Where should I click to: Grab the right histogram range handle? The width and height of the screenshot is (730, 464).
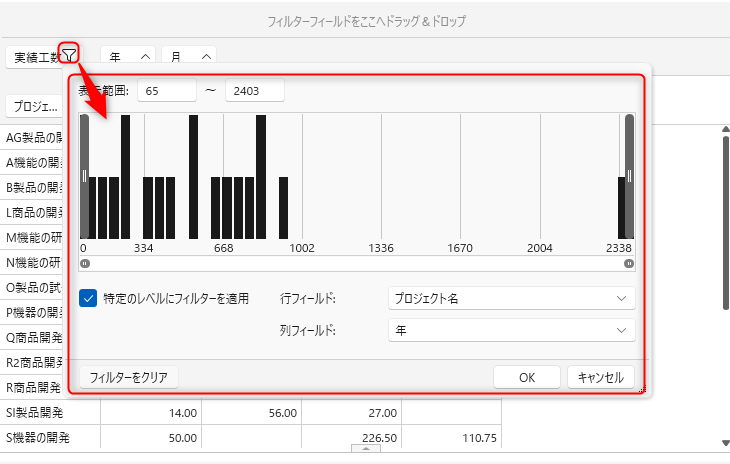[629, 175]
